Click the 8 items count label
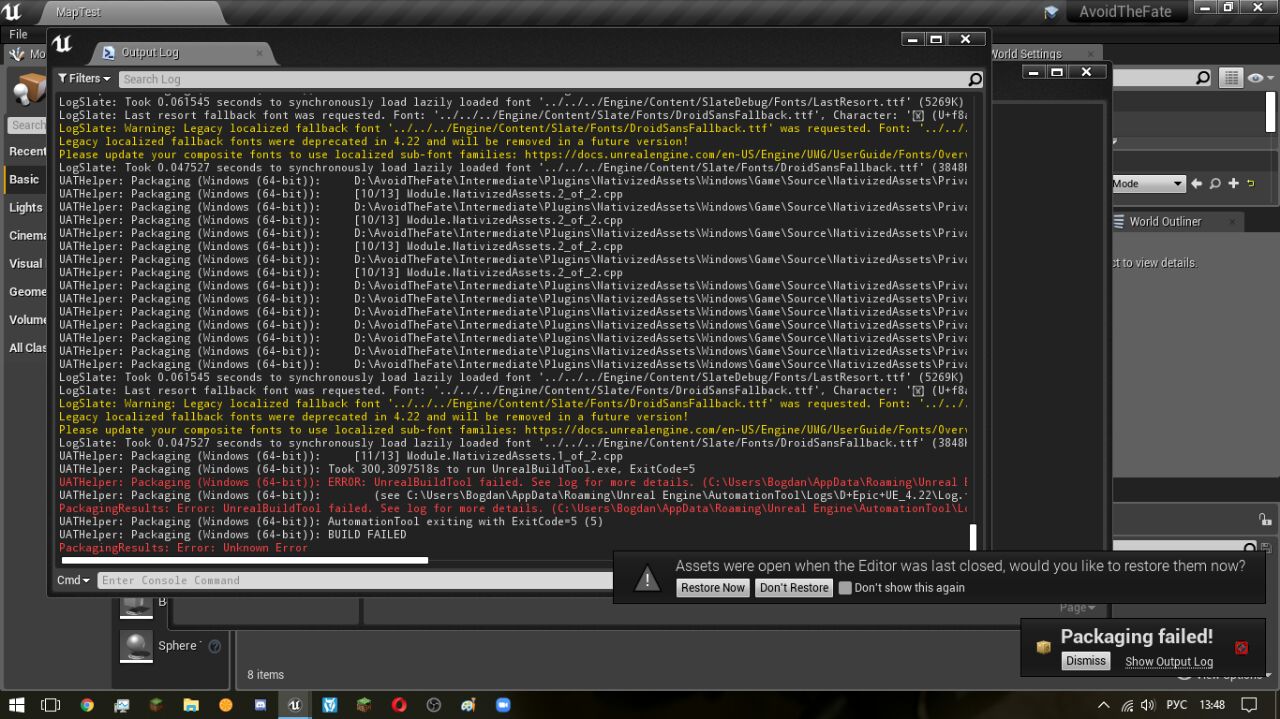The image size is (1280, 719). pyautogui.click(x=266, y=675)
